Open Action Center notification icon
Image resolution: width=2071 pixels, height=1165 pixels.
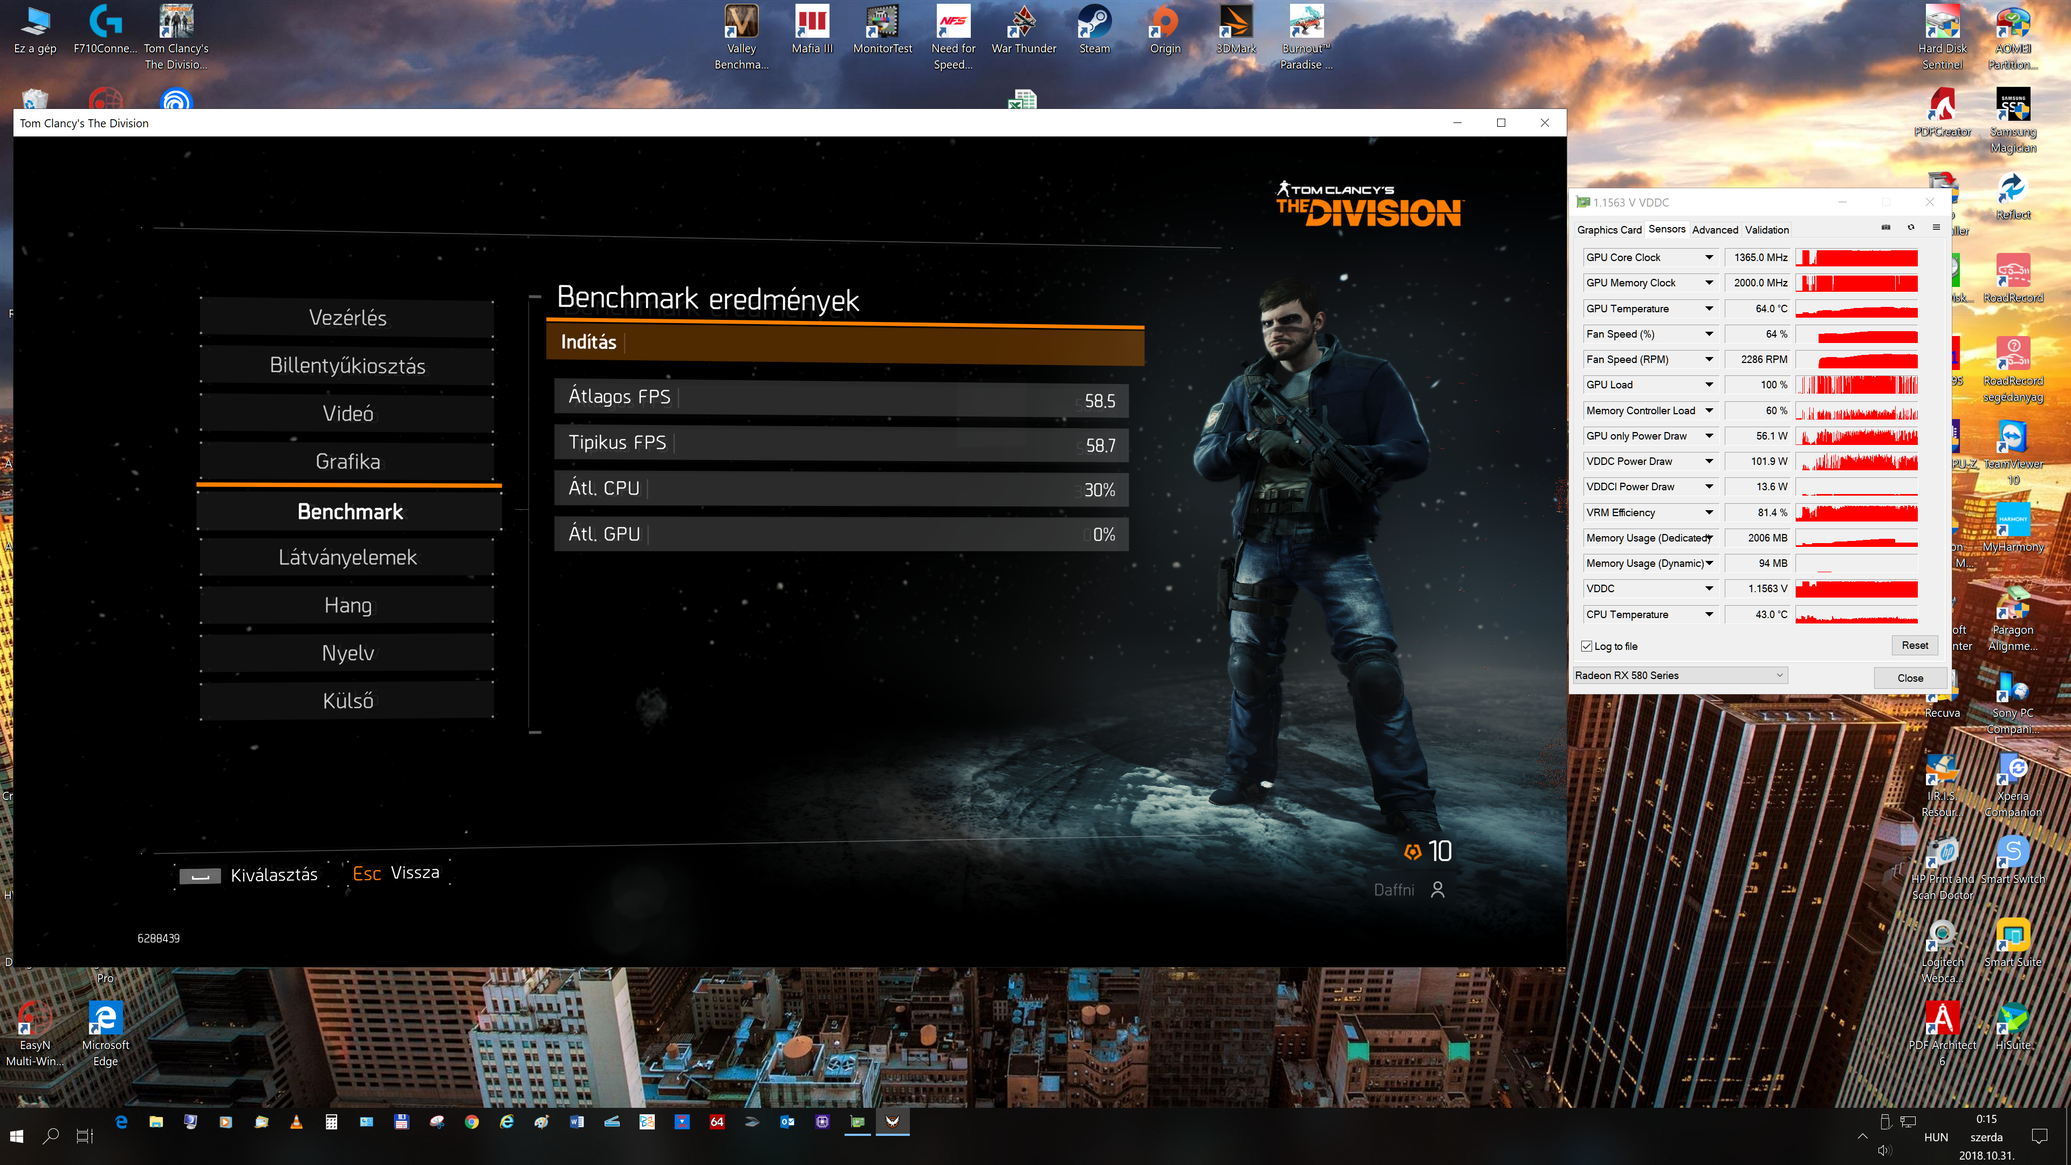tap(2040, 1136)
